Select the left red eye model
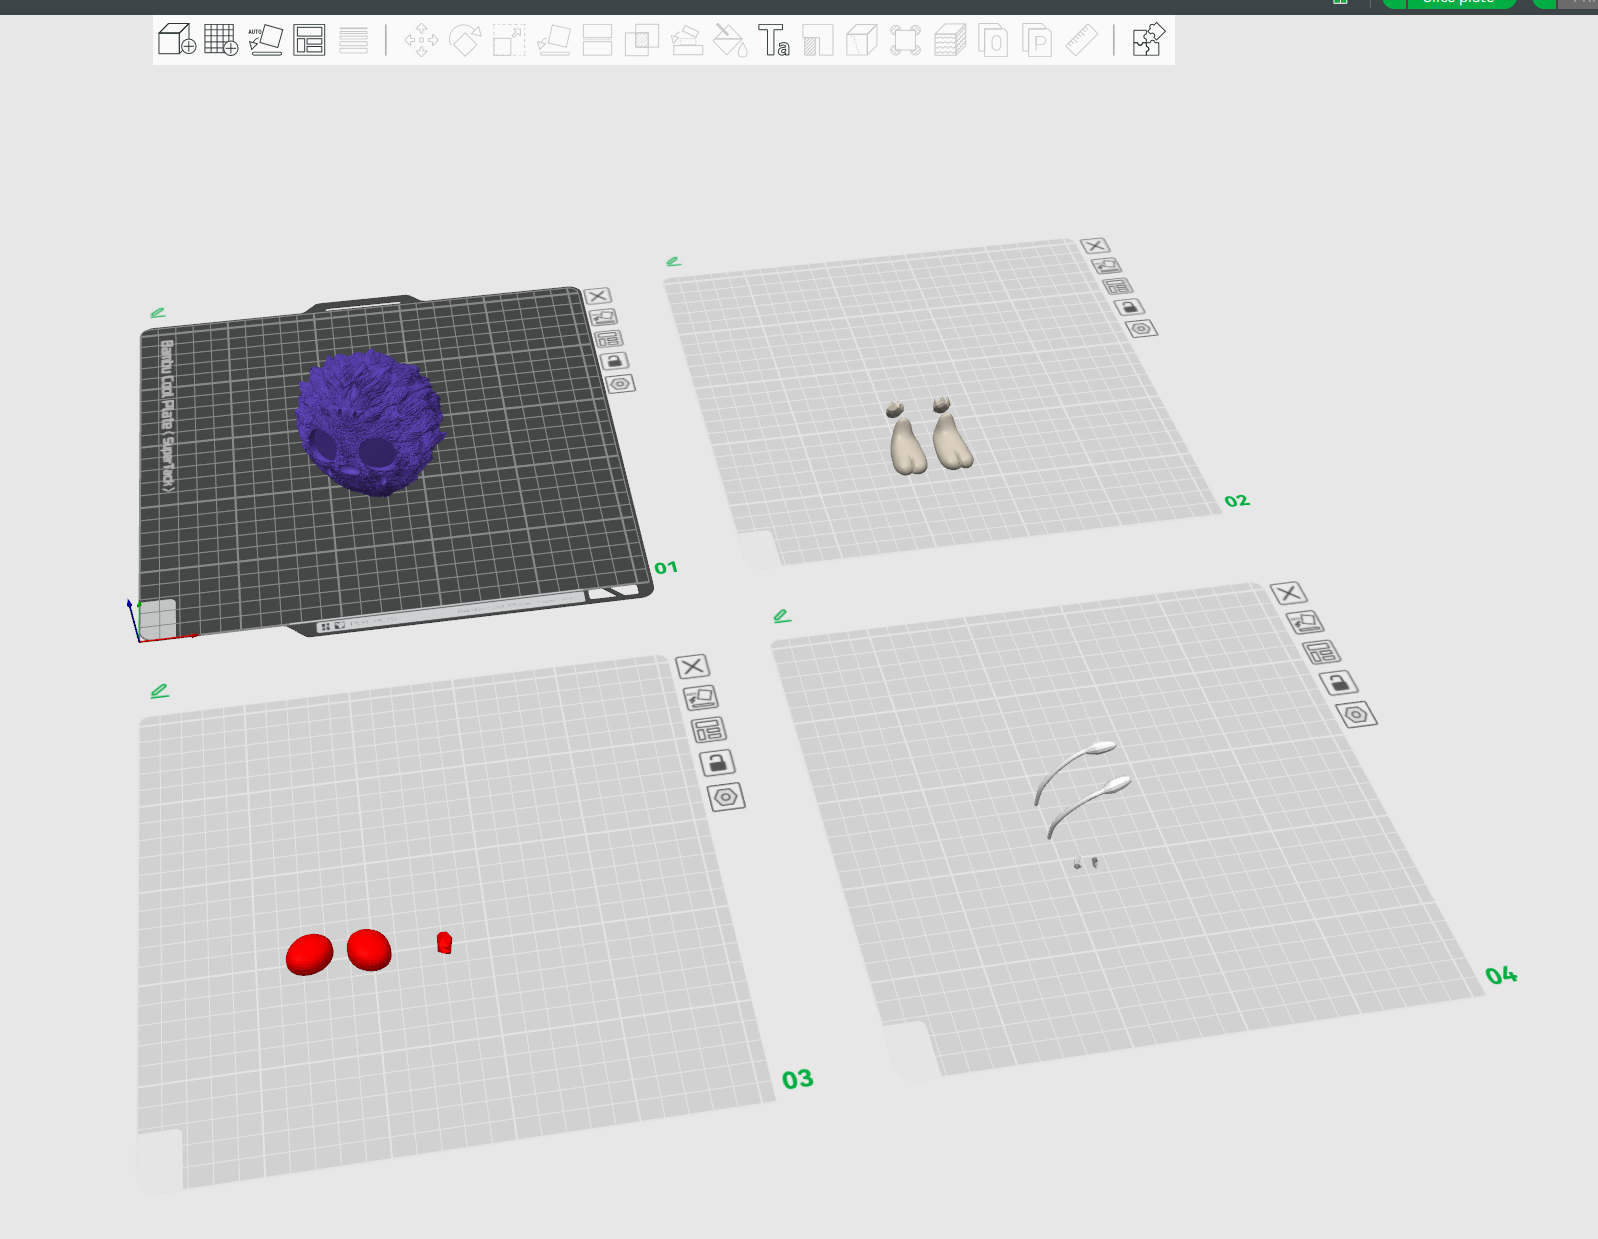1598x1239 pixels. coord(309,955)
